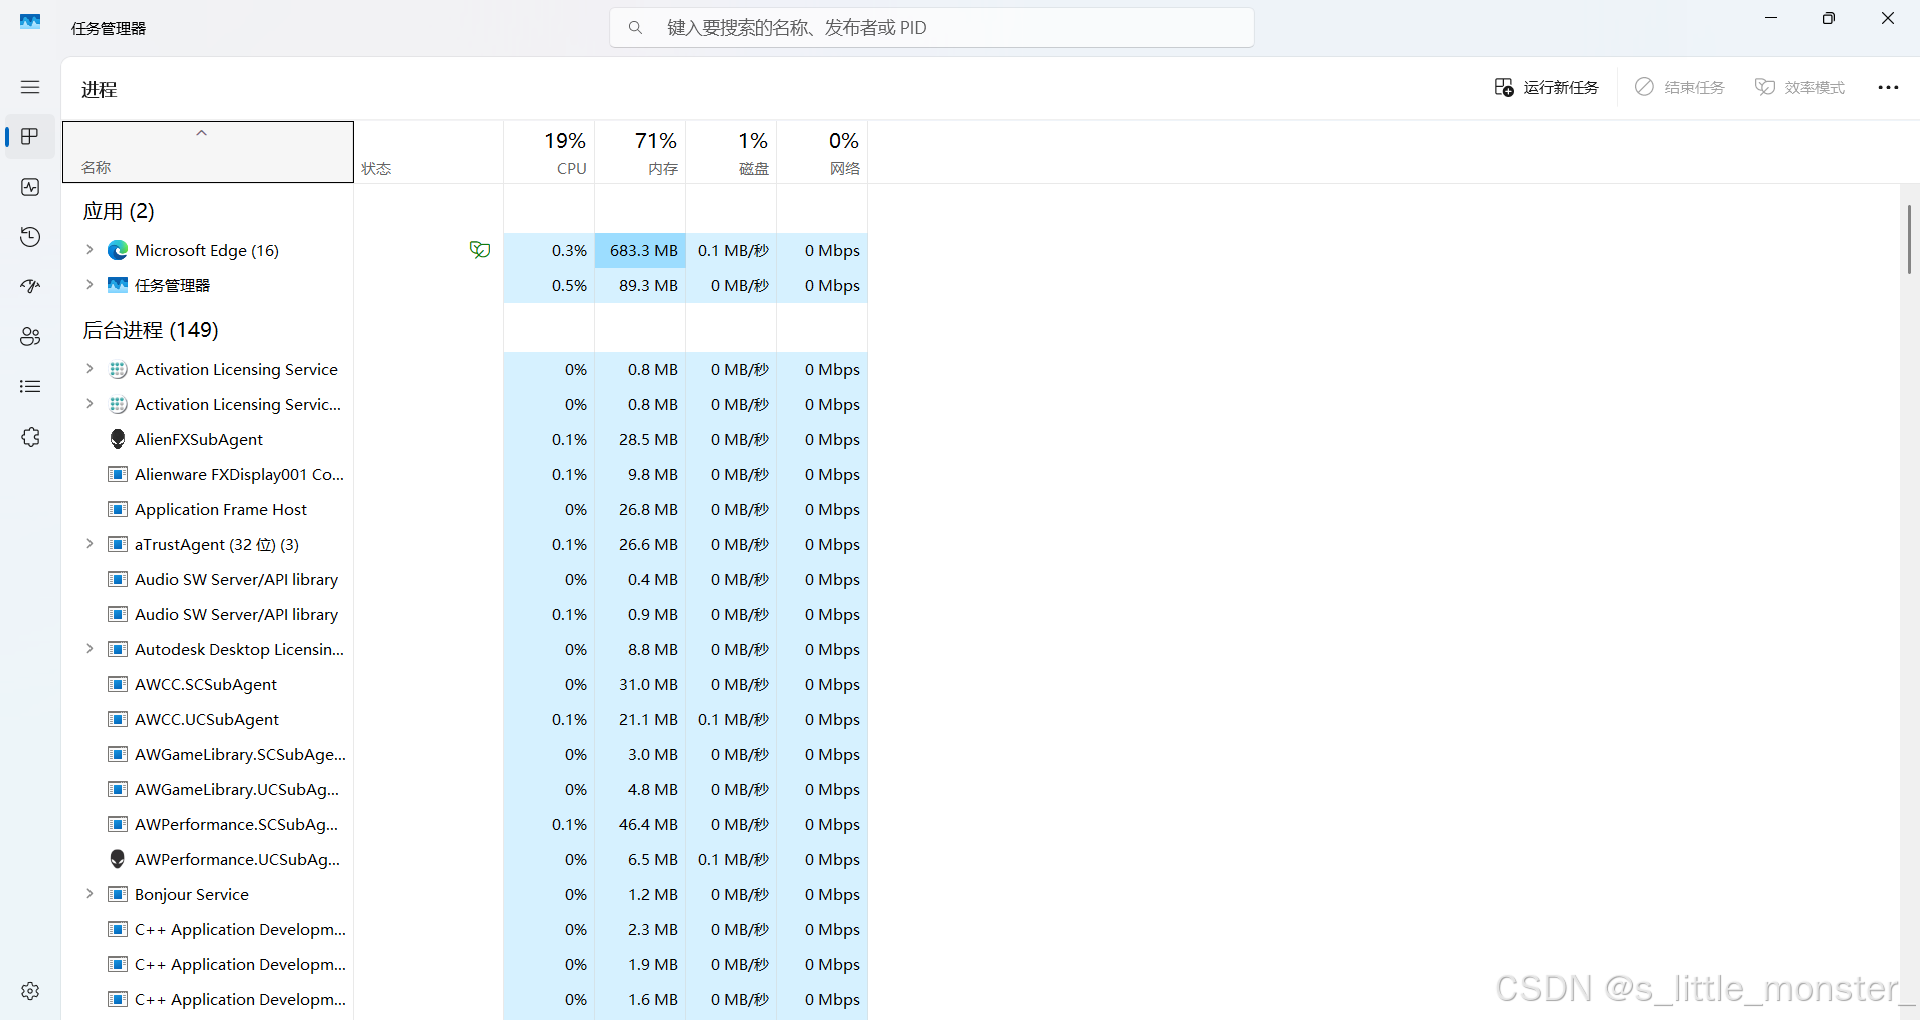Sort processes by 磁盘 column
Viewport: 1920px width, 1020px height.
pyautogui.click(x=731, y=152)
